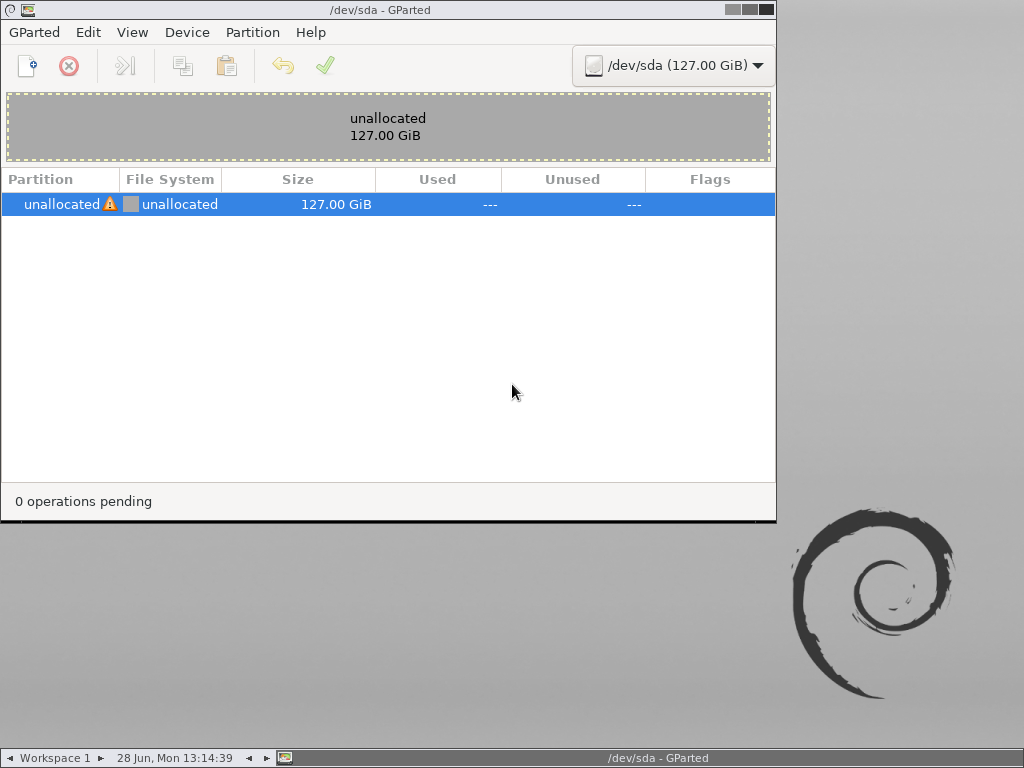Open the Help menu
The image size is (1024, 768).
pos(311,32)
